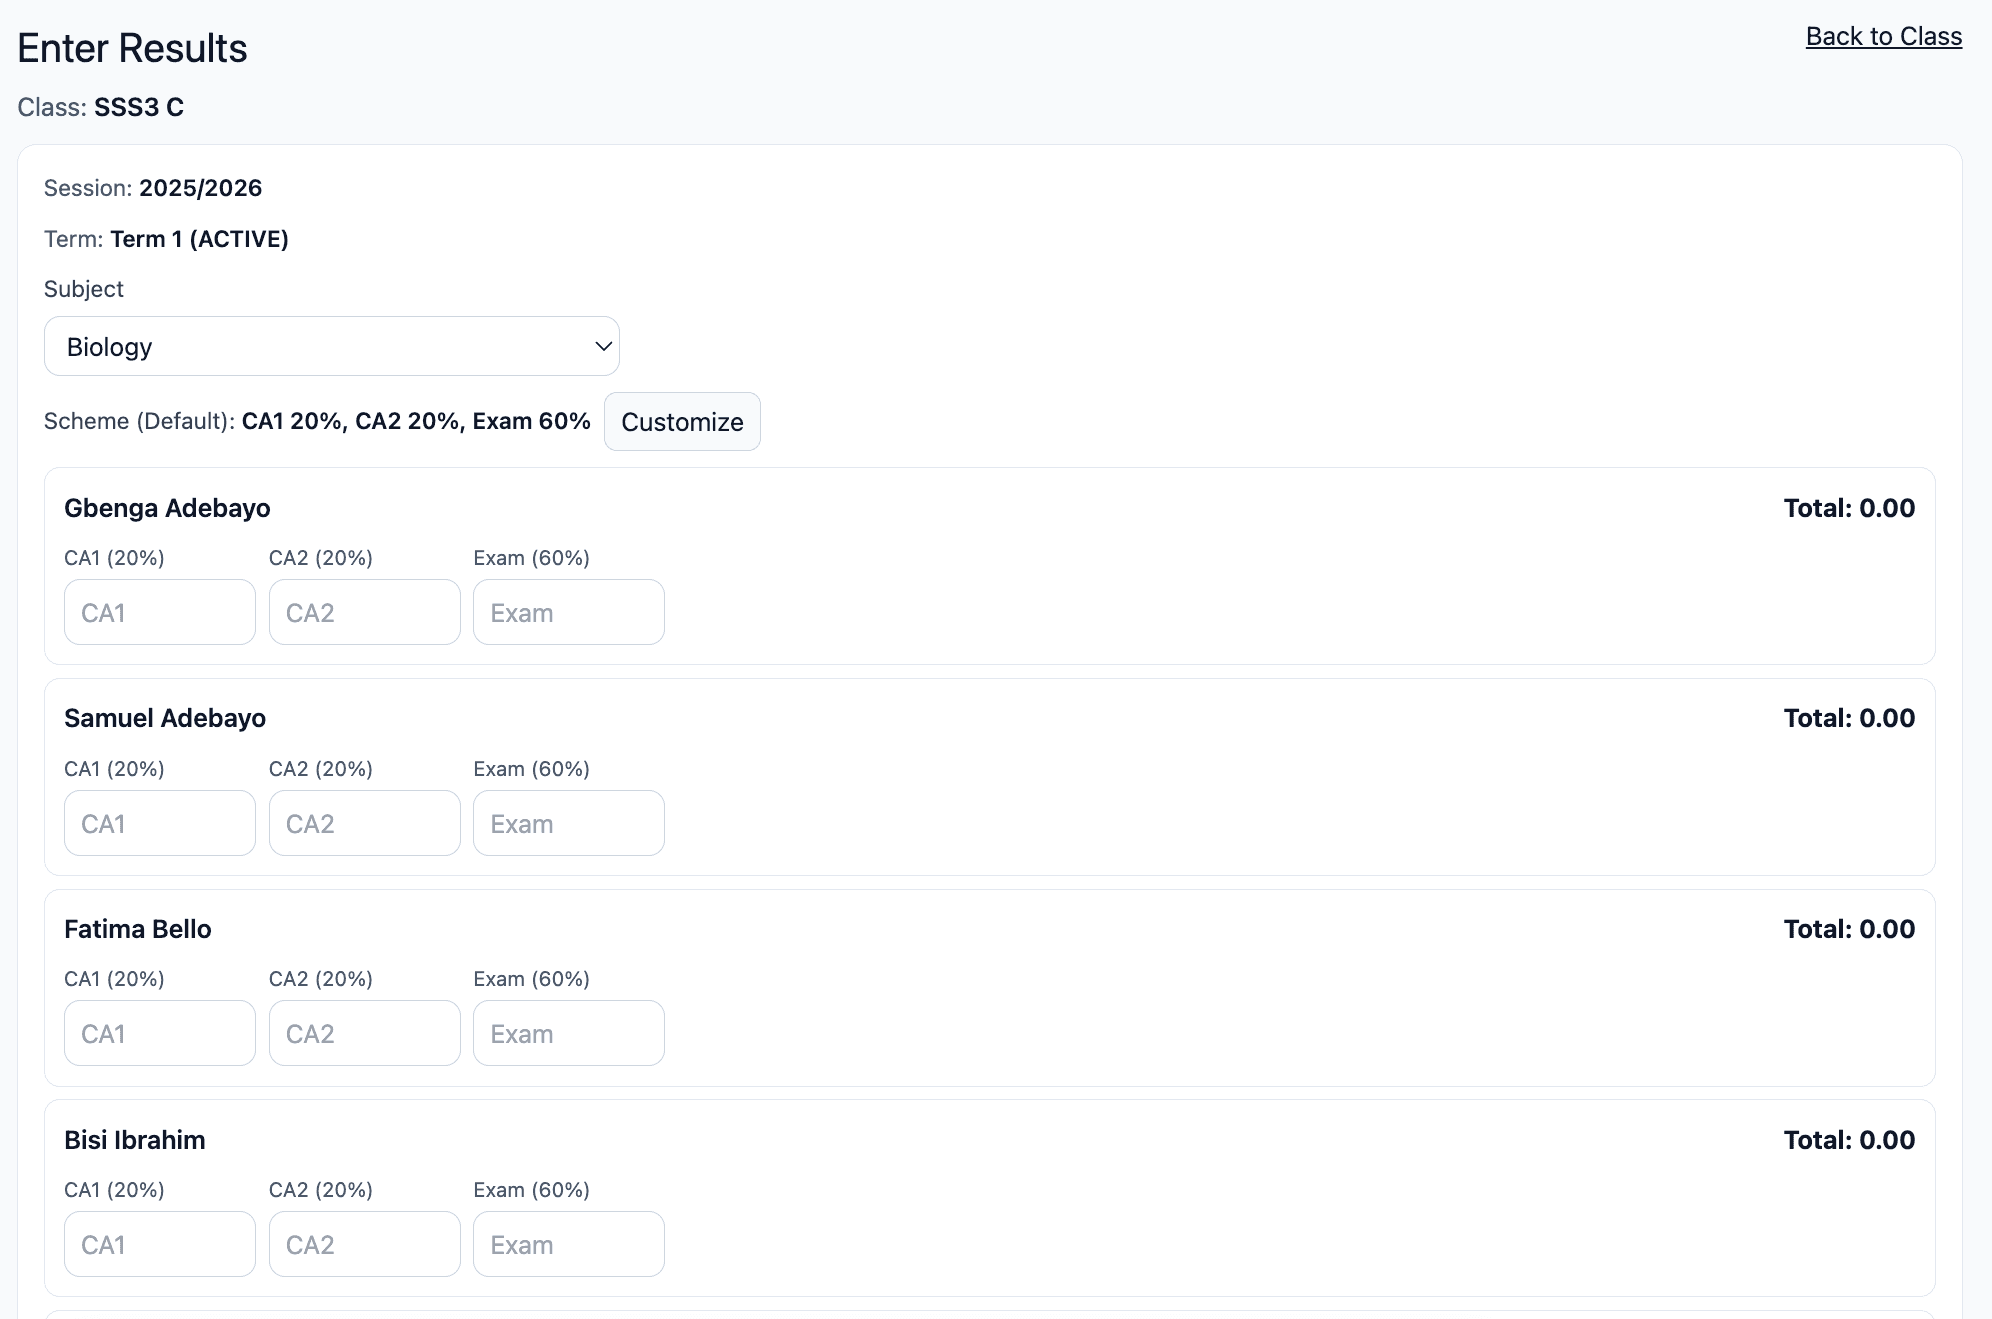Viewport: 1992px width, 1319px height.
Task: Click Fatima Bello's Total score label
Action: pos(1848,929)
